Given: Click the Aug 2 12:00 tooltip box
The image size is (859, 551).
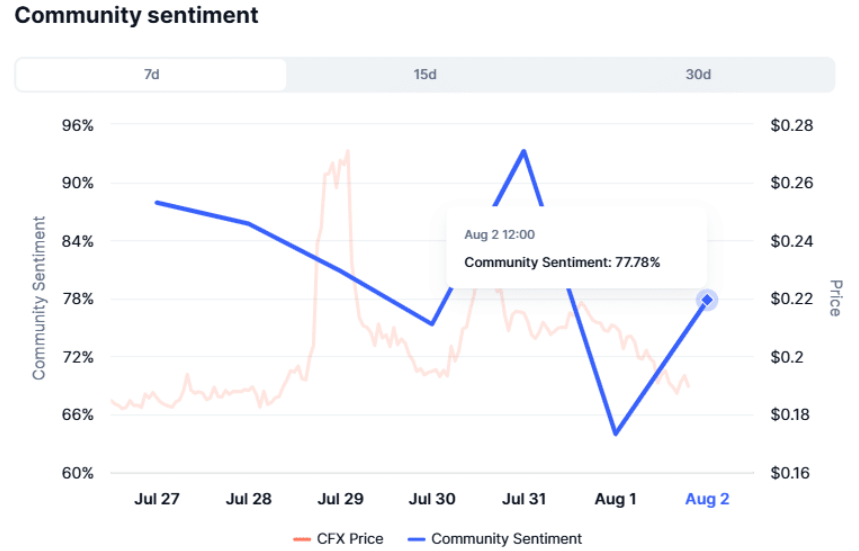Looking at the screenshot, I should (577, 248).
